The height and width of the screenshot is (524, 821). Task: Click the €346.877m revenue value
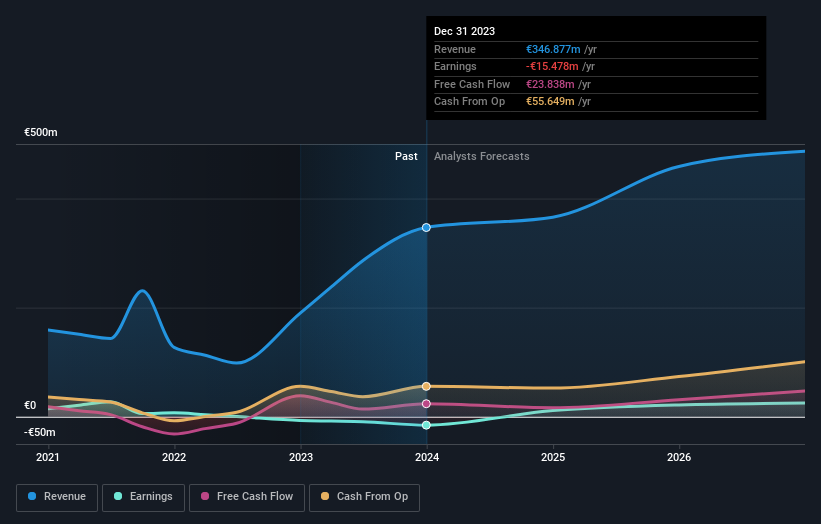coord(553,49)
